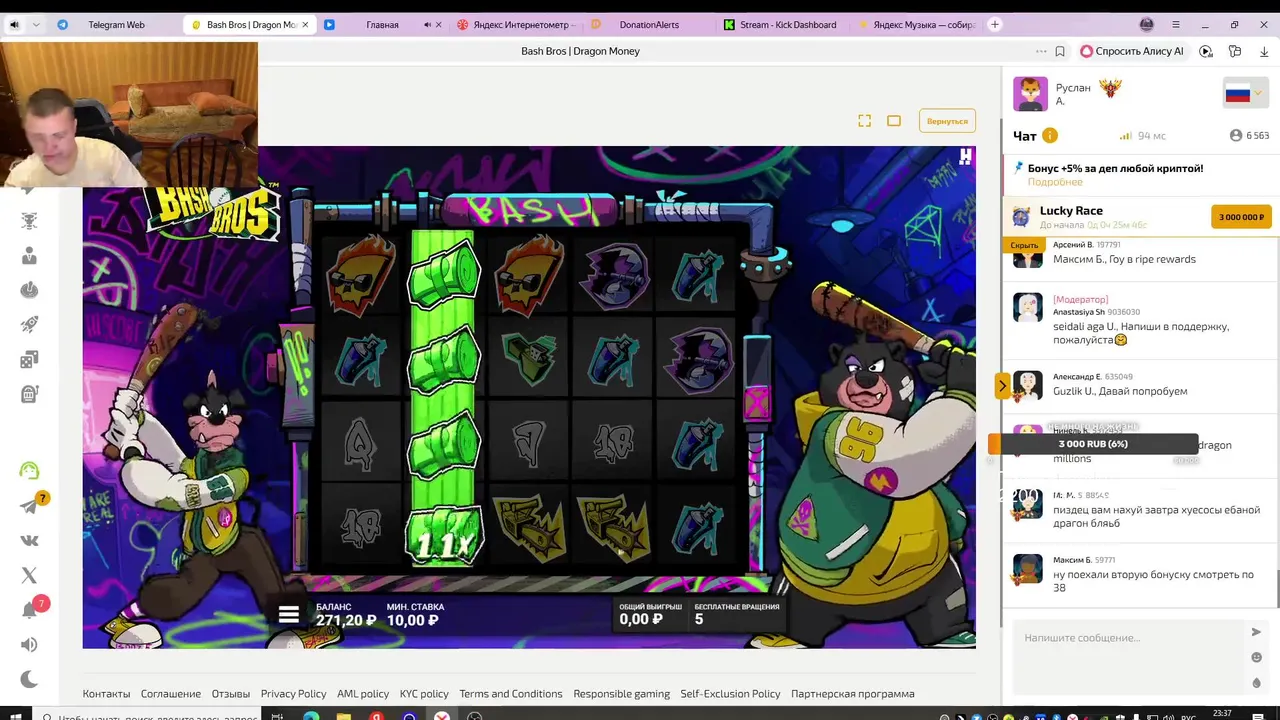Open the AML policy footer link

tap(363, 694)
